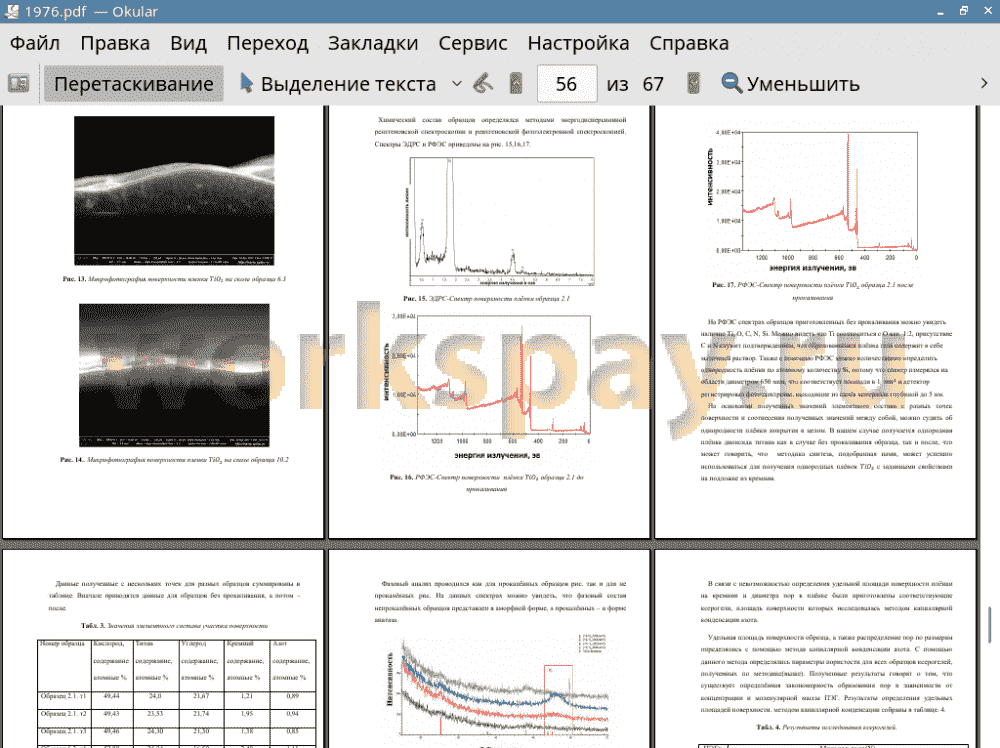Click the Рис. 16 red spectrum chart
This screenshot has height=748, width=1000.
click(487, 386)
